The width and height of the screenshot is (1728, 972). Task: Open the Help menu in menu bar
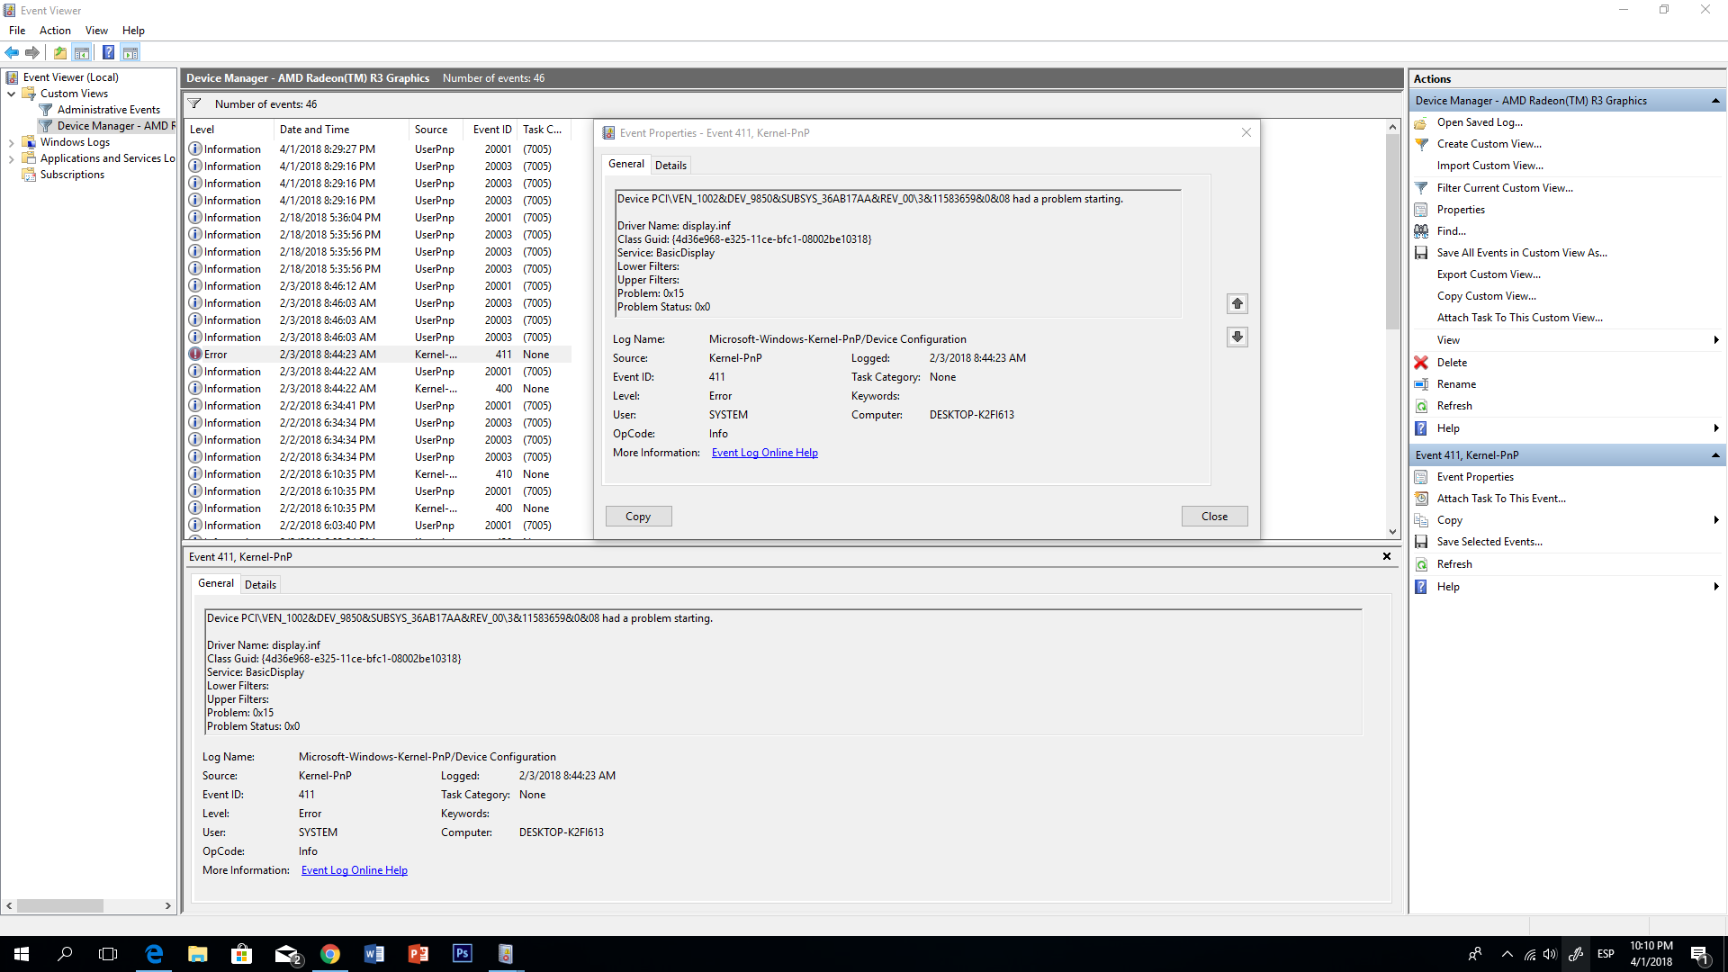[133, 31]
